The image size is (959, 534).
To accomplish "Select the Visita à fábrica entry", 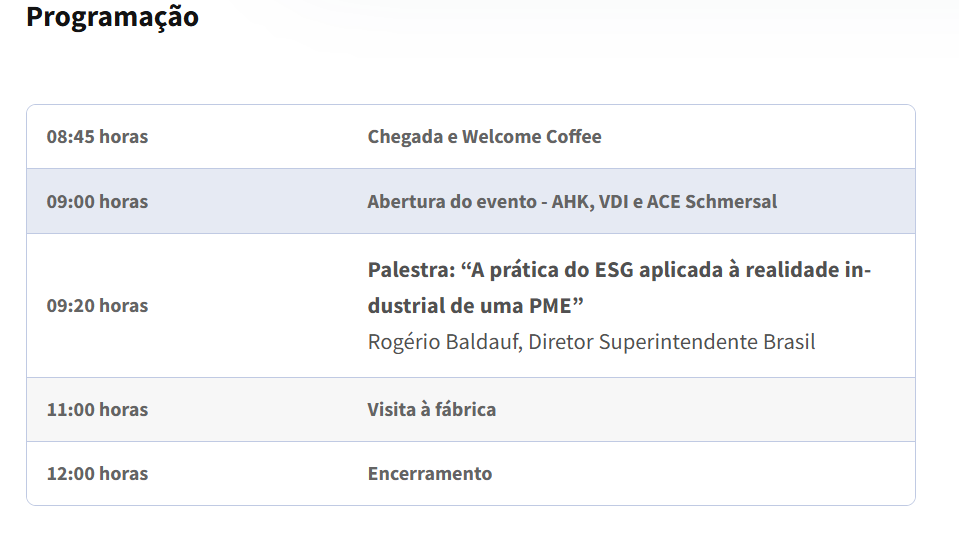I will point(431,410).
